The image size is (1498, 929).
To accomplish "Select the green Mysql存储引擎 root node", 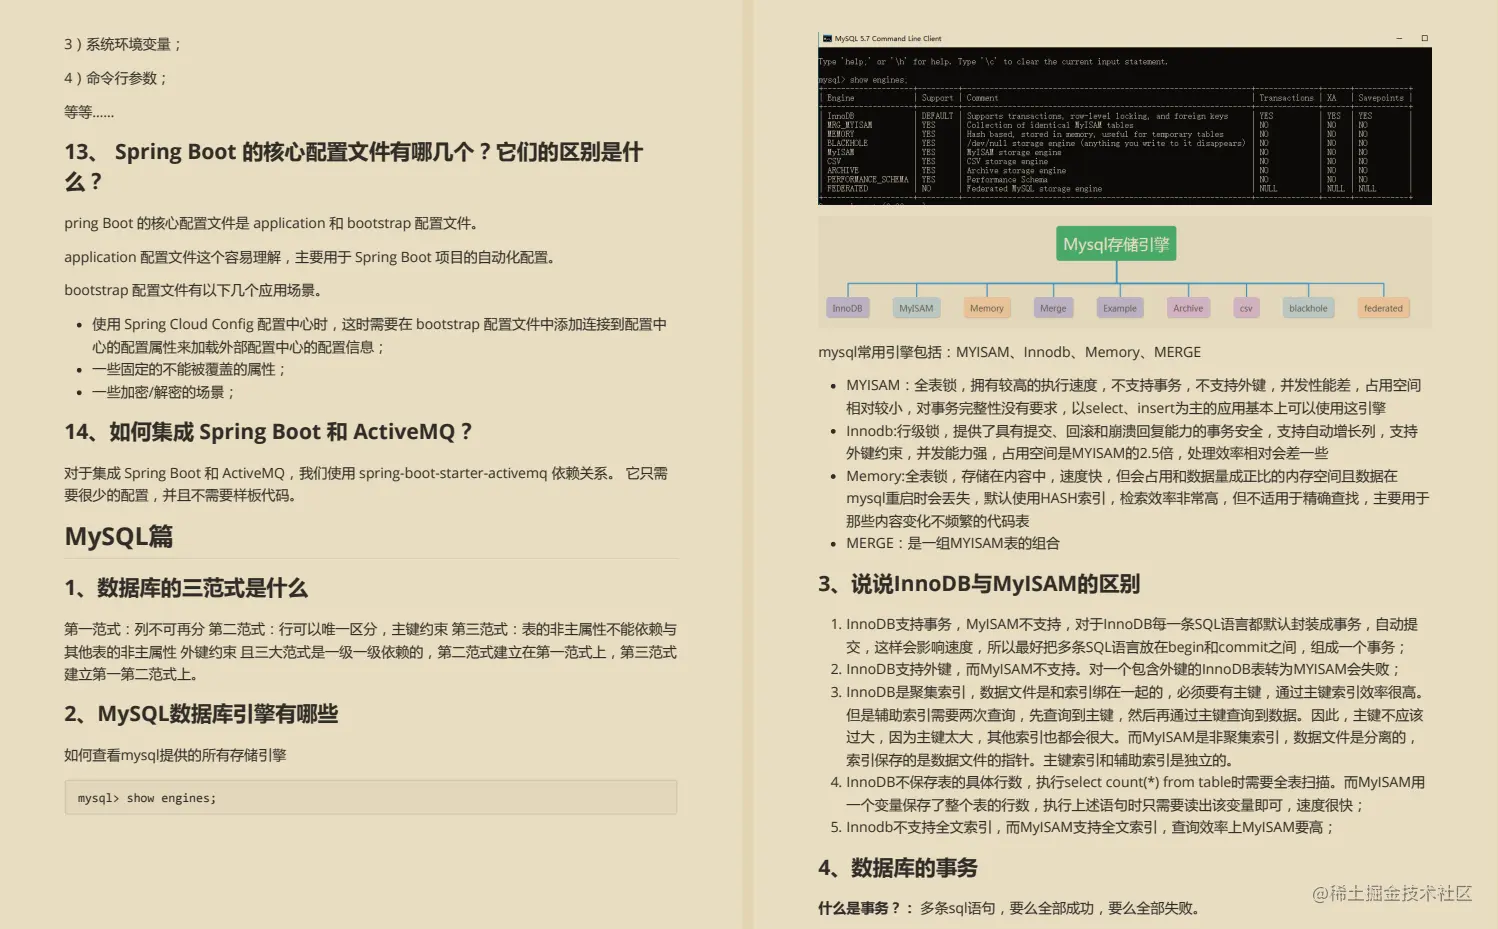I will 1115,243.
